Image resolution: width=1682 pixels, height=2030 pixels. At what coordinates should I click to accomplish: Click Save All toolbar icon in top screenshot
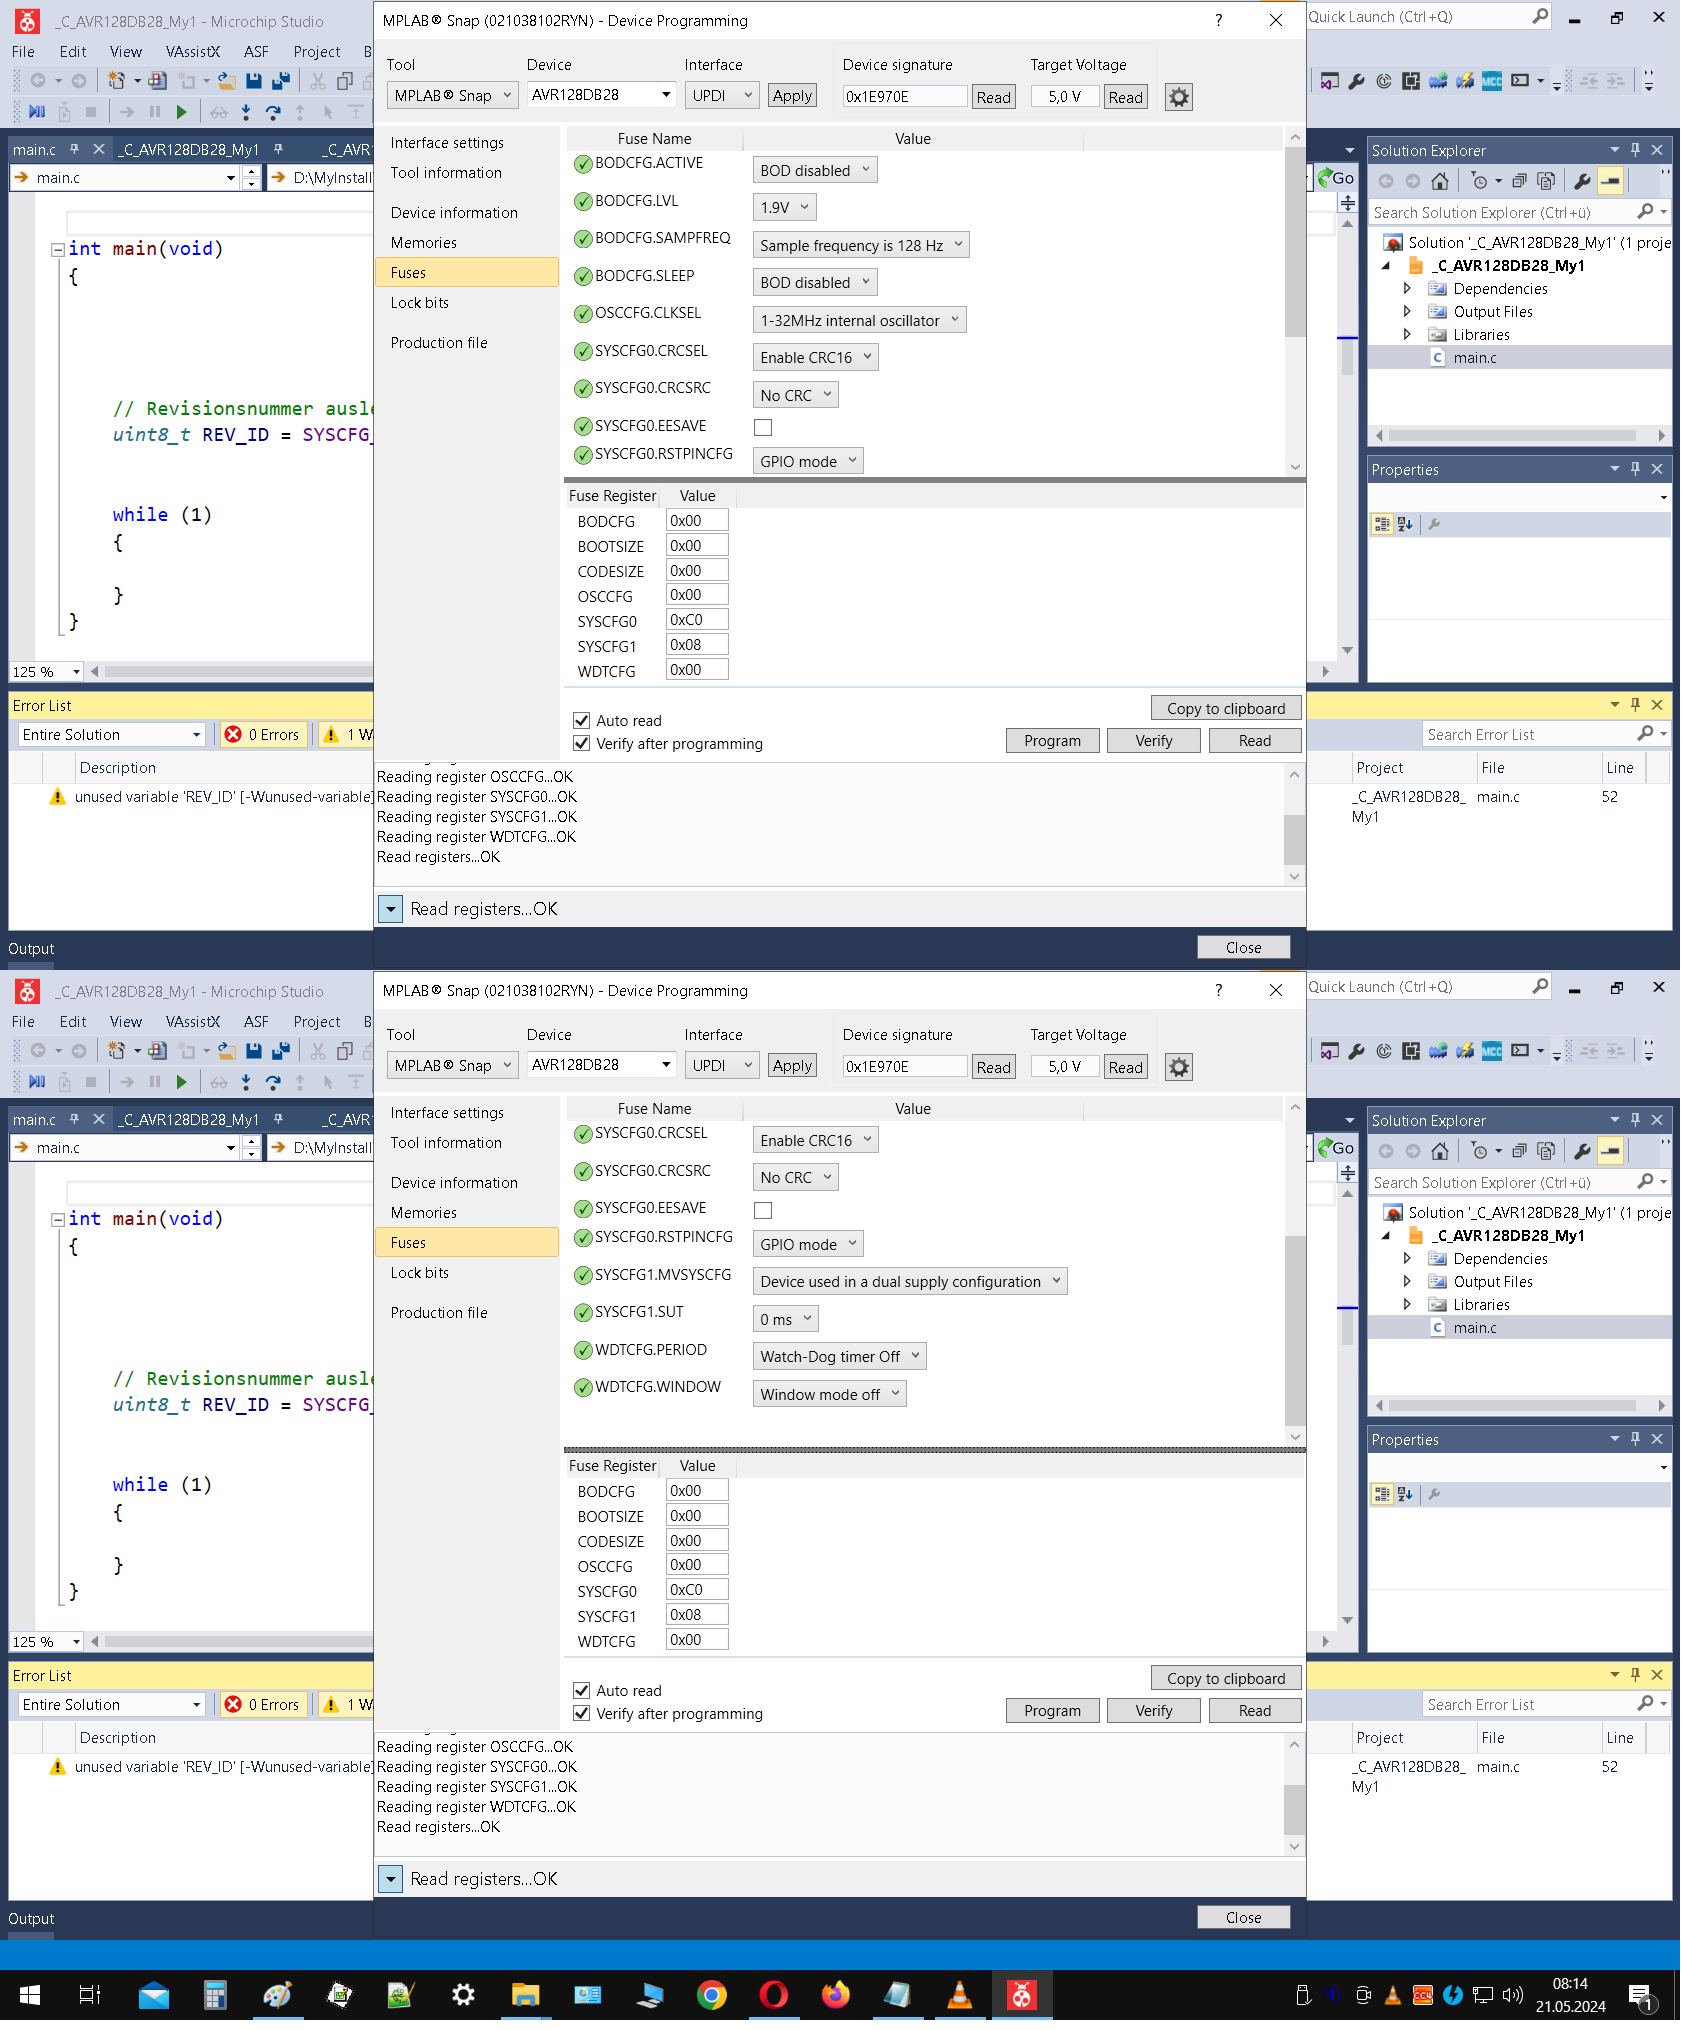(x=281, y=81)
